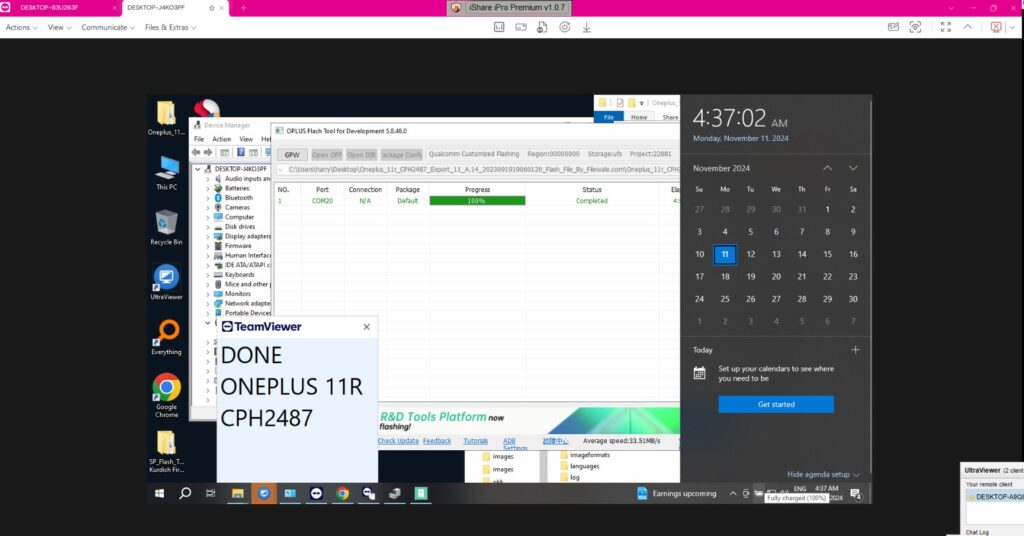Click the COM20 port cell
This screenshot has width=1024, height=536.
point(322,201)
